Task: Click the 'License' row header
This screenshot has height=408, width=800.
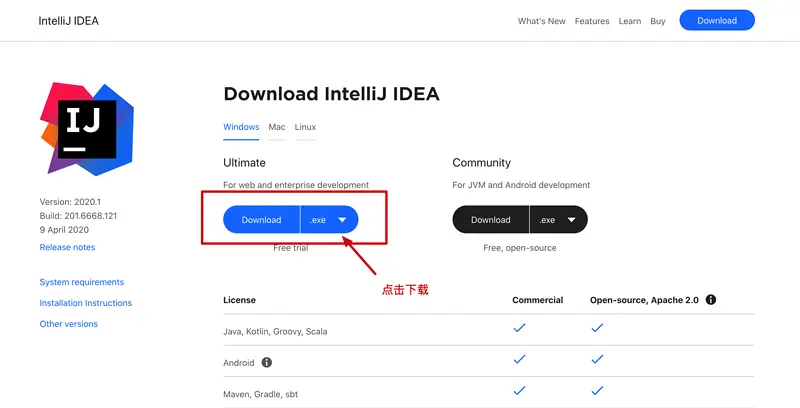Action: 239,300
